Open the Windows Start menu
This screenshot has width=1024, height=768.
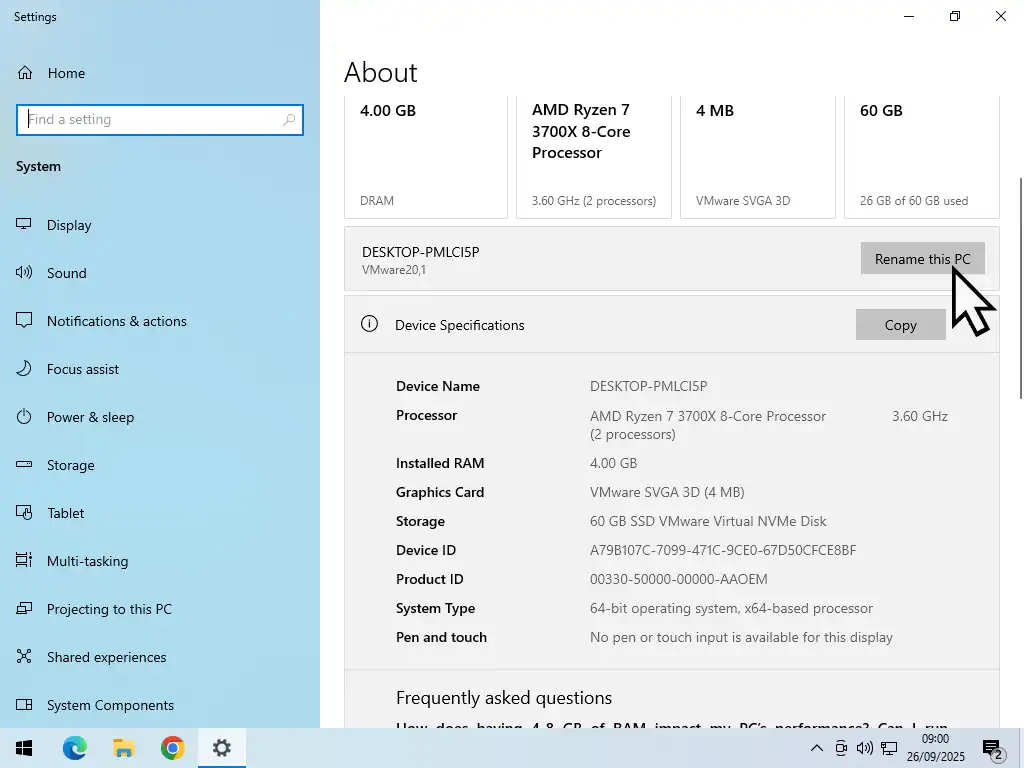click(x=24, y=748)
